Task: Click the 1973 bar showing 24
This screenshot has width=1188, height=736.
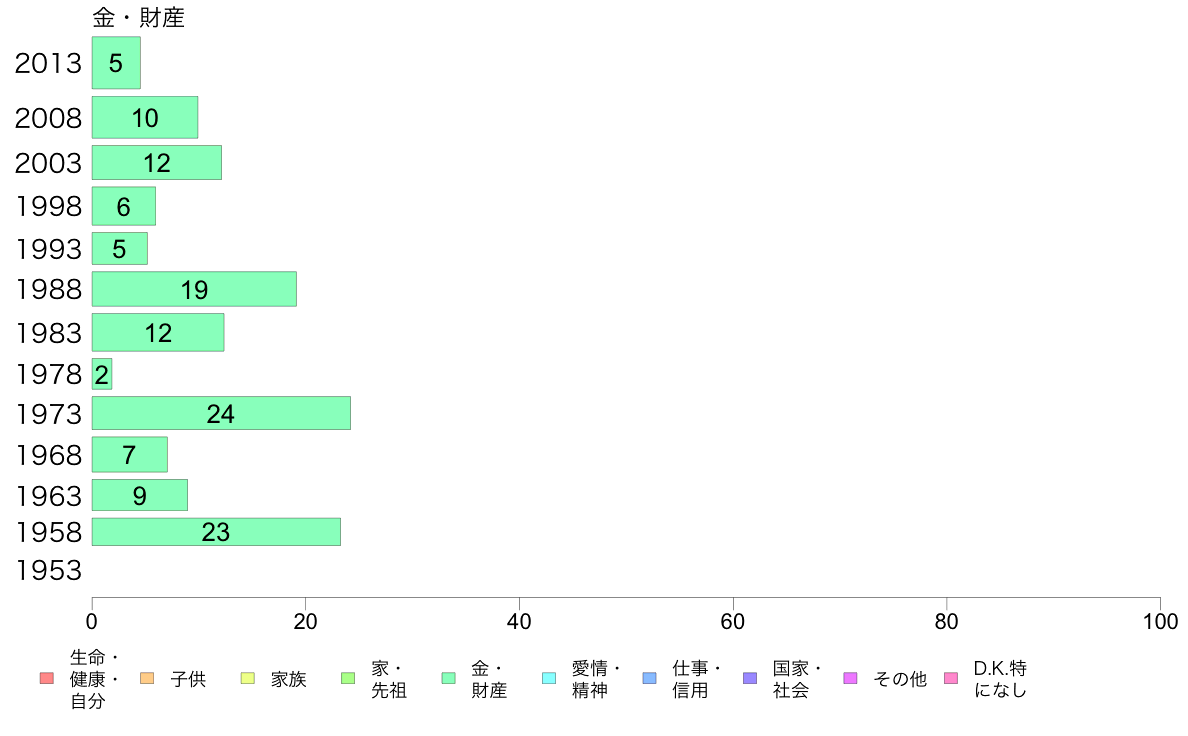Action: tap(221, 413)
